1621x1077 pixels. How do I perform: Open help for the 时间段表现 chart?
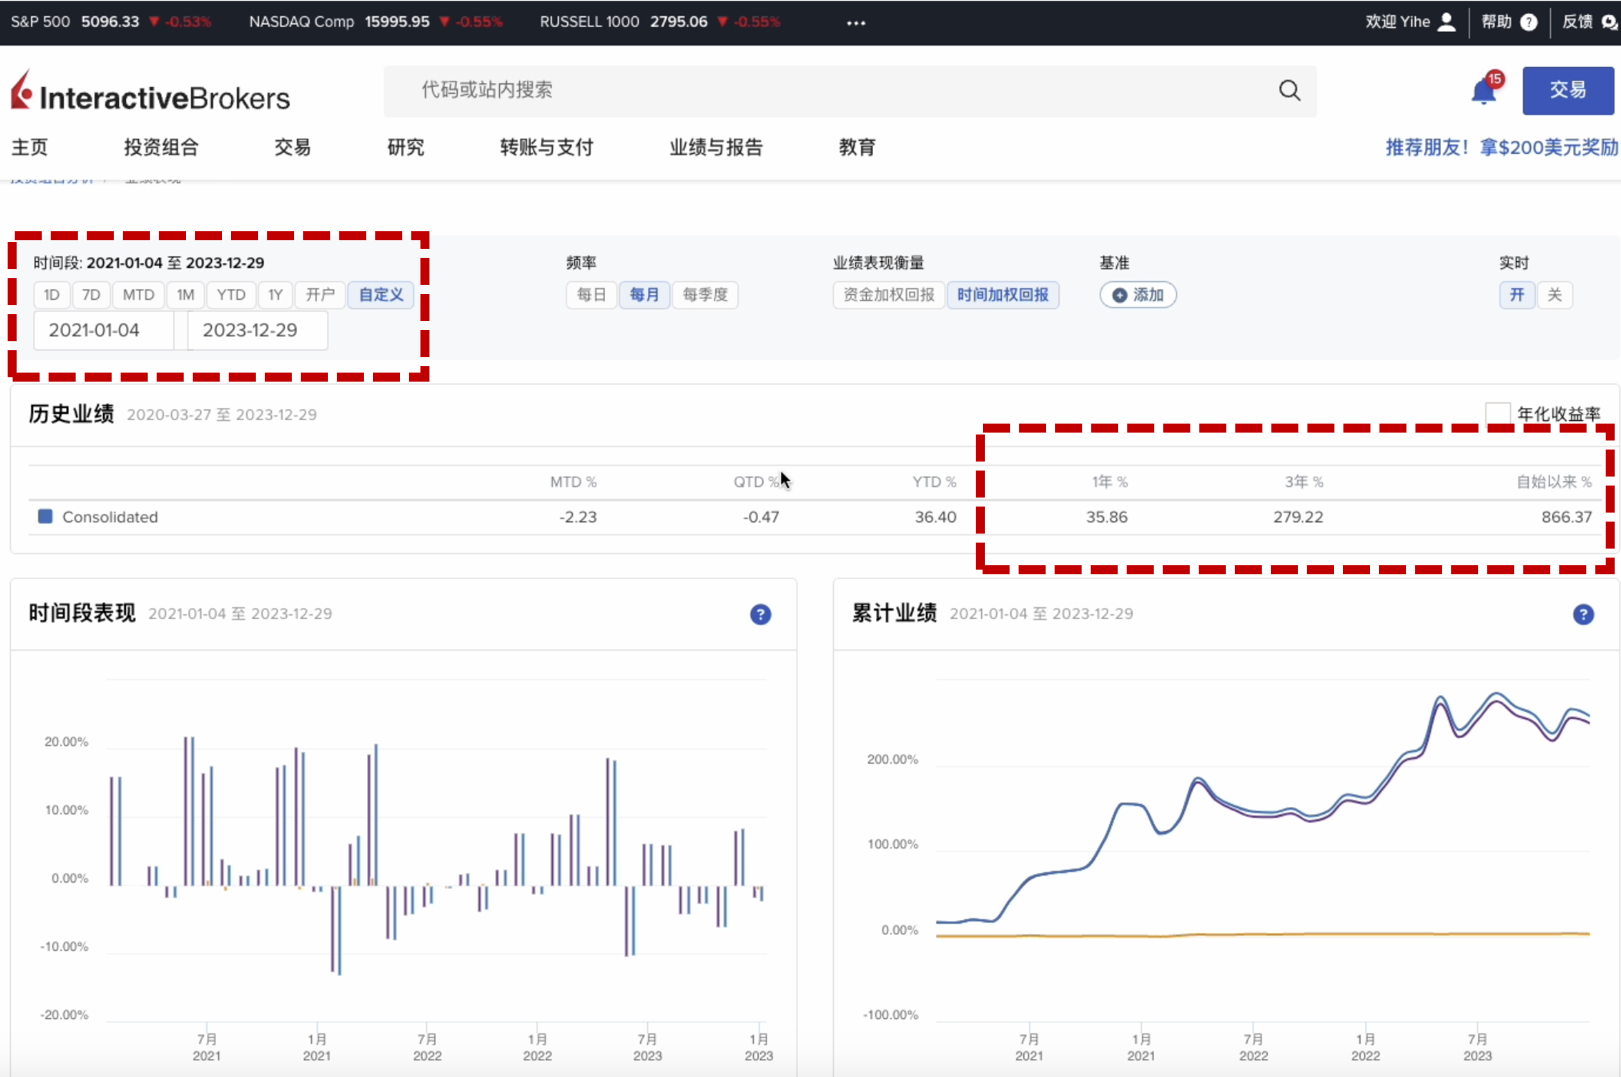tap(760, 614)
